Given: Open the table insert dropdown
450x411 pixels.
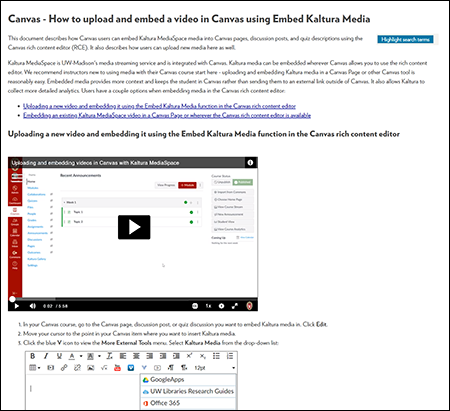Looking at the screenshot, I should 35,368.
